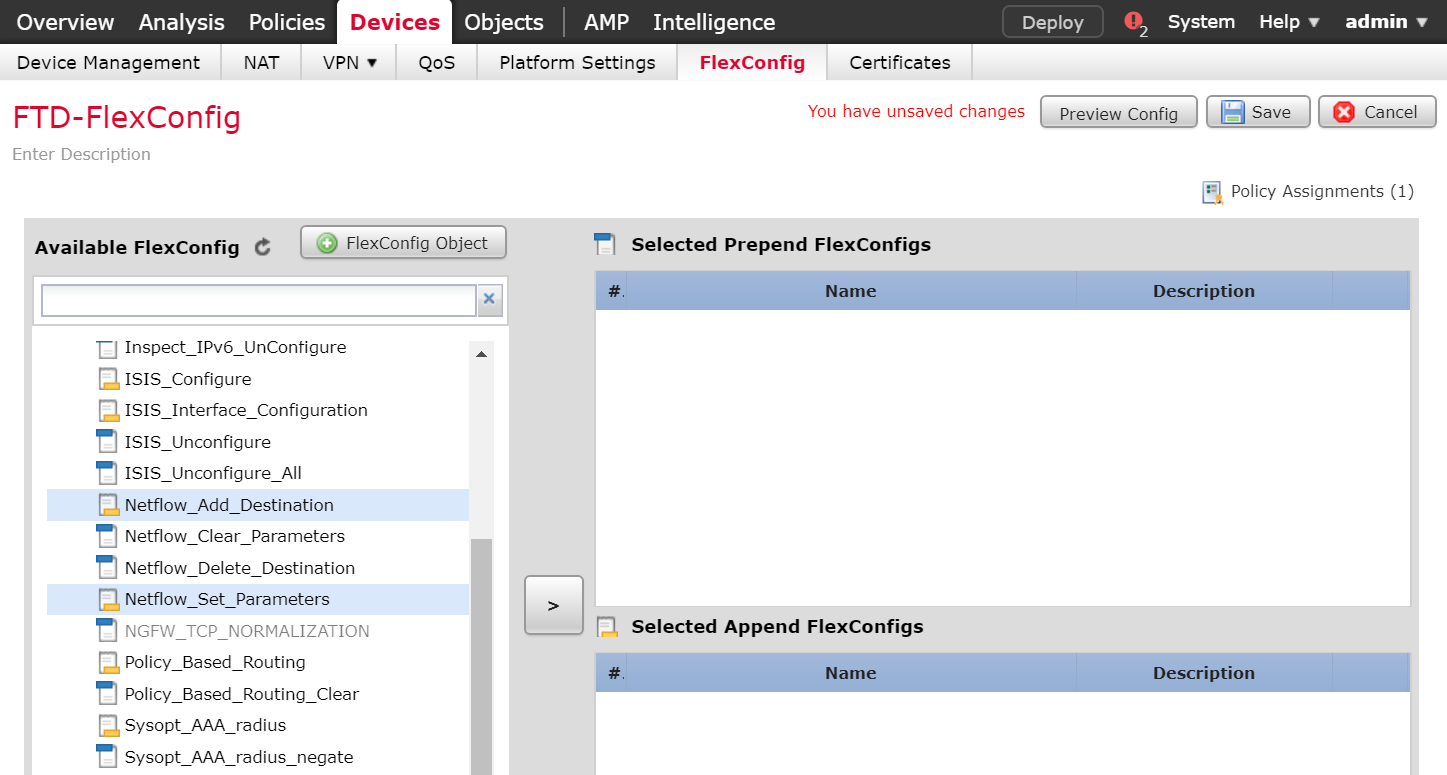Click the ISIS_Unconfigure object icon
The width and height of the screenshot is (1447, 775).
tap(107, 442)
